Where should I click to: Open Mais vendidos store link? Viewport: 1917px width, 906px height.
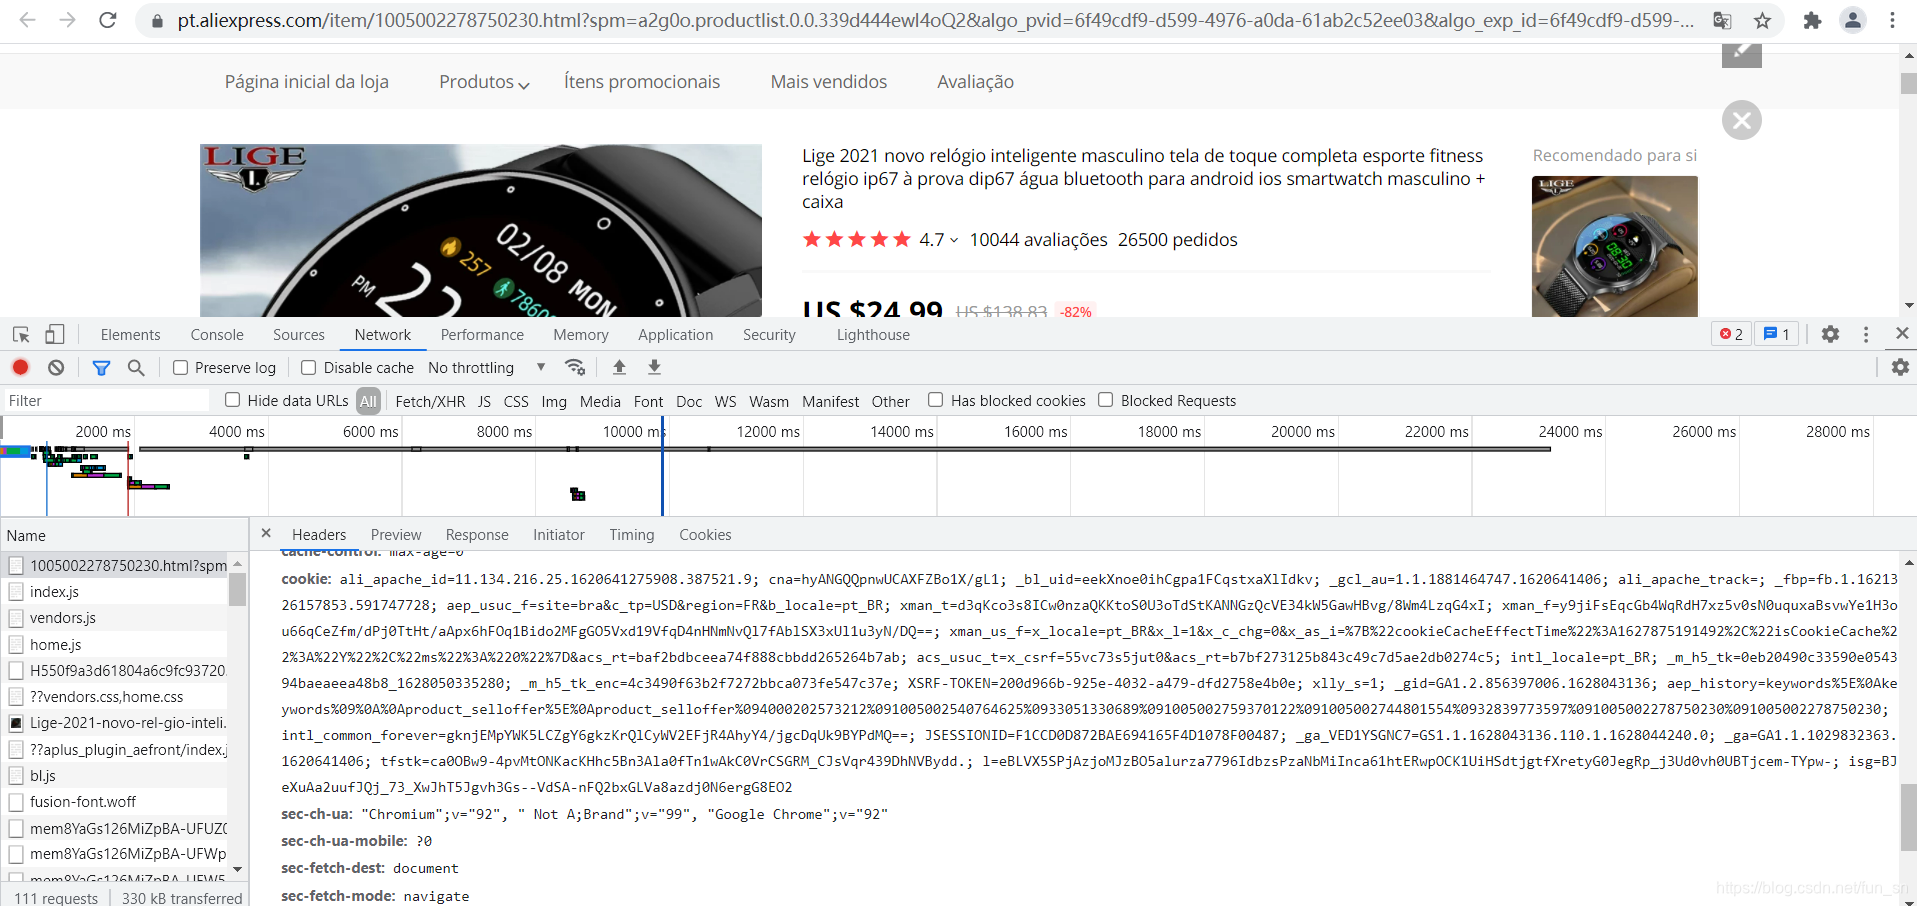point(829,82)
